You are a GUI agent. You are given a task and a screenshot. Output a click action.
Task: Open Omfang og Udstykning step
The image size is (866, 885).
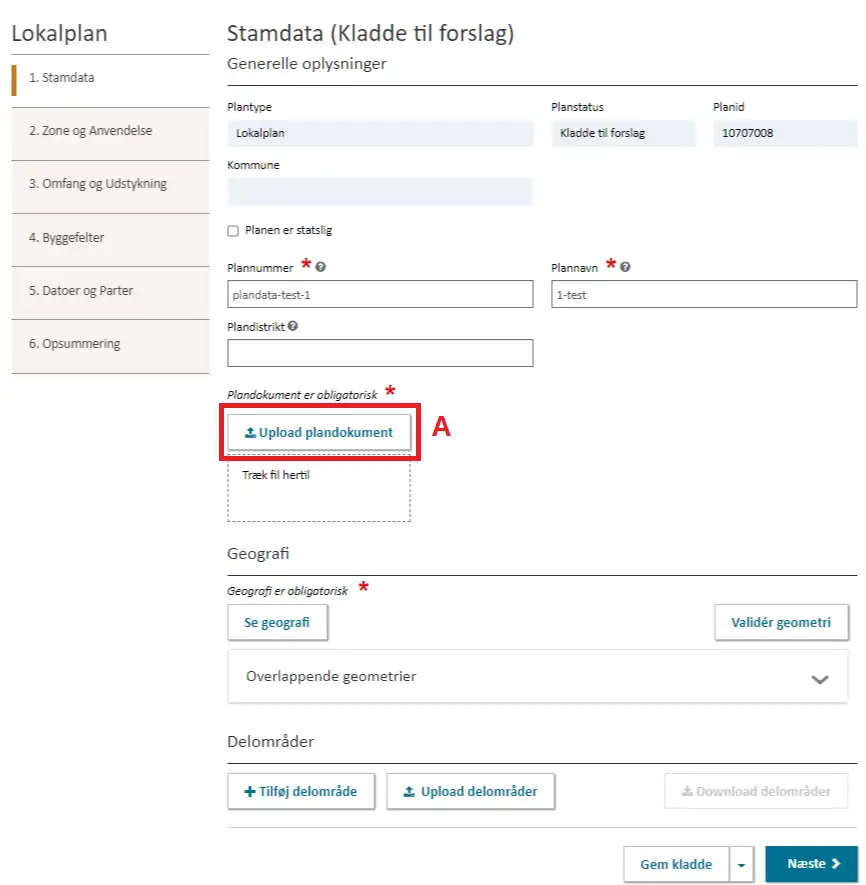click(110, 184)
